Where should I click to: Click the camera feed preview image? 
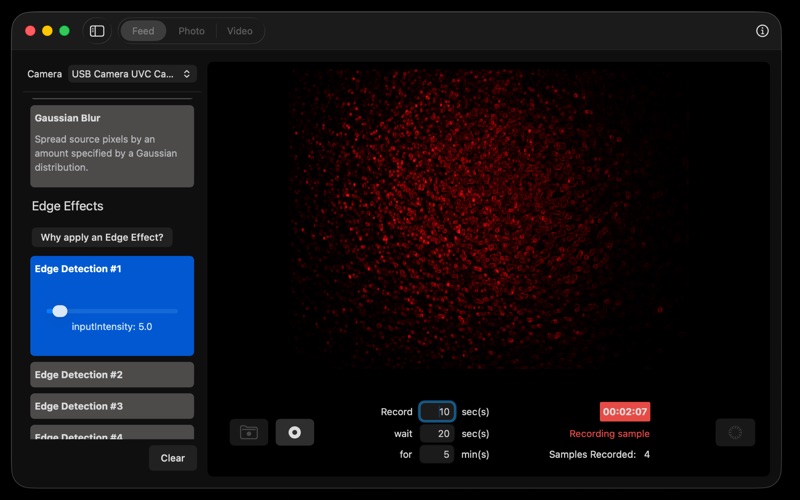(489, 219)
